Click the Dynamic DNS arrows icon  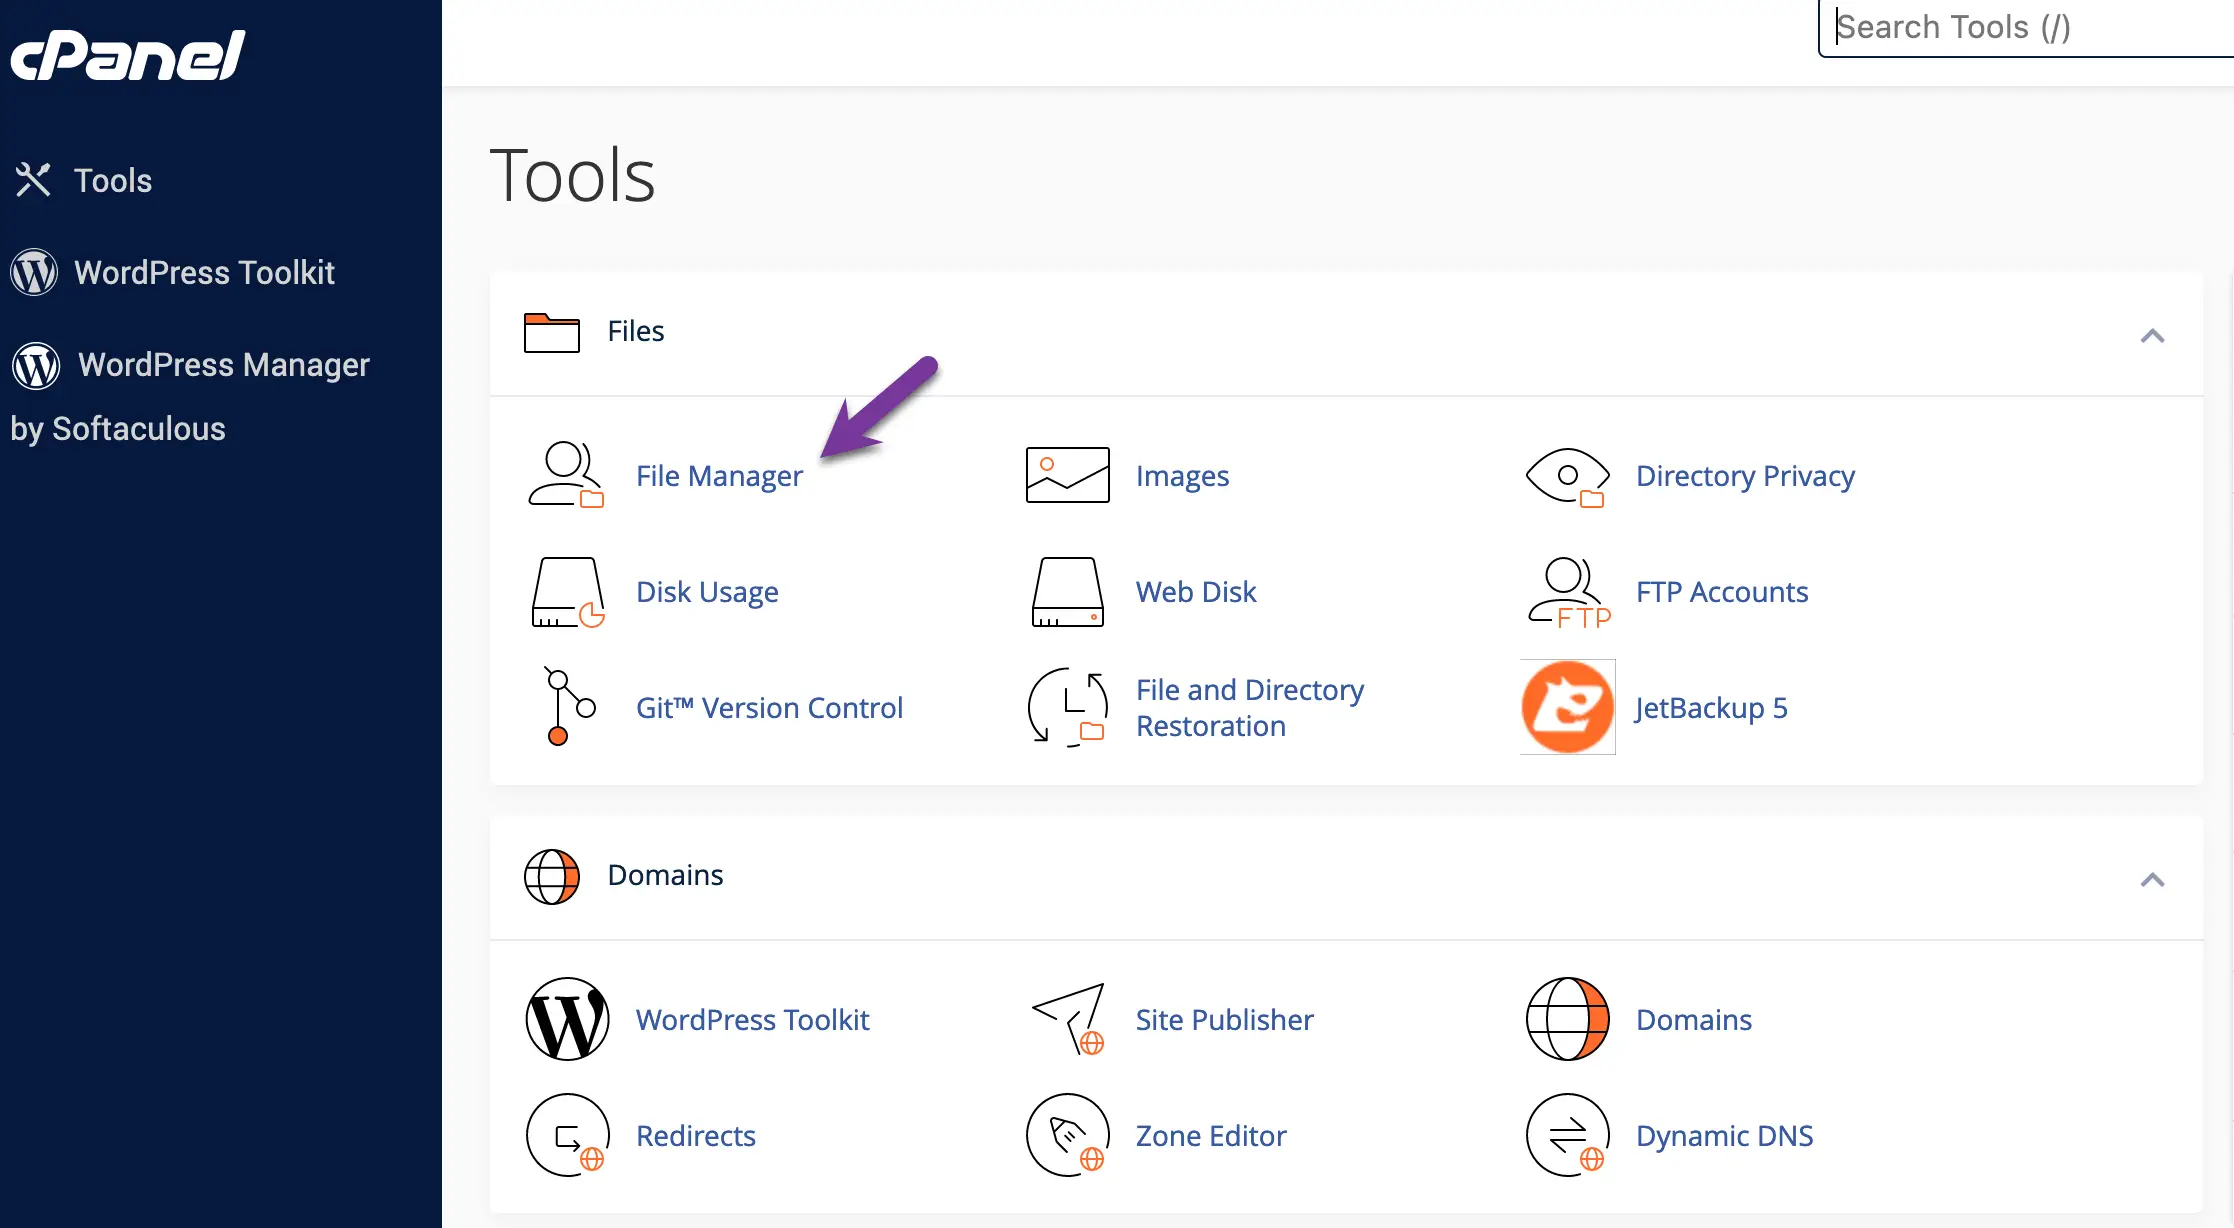pyautogui.click(x=1566, y=1136)
